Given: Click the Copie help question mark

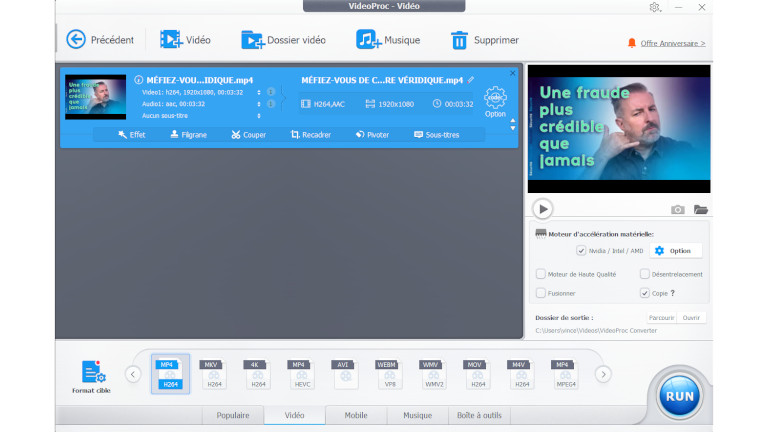Looking at the screenshot, I should click(x=673, y=293).
